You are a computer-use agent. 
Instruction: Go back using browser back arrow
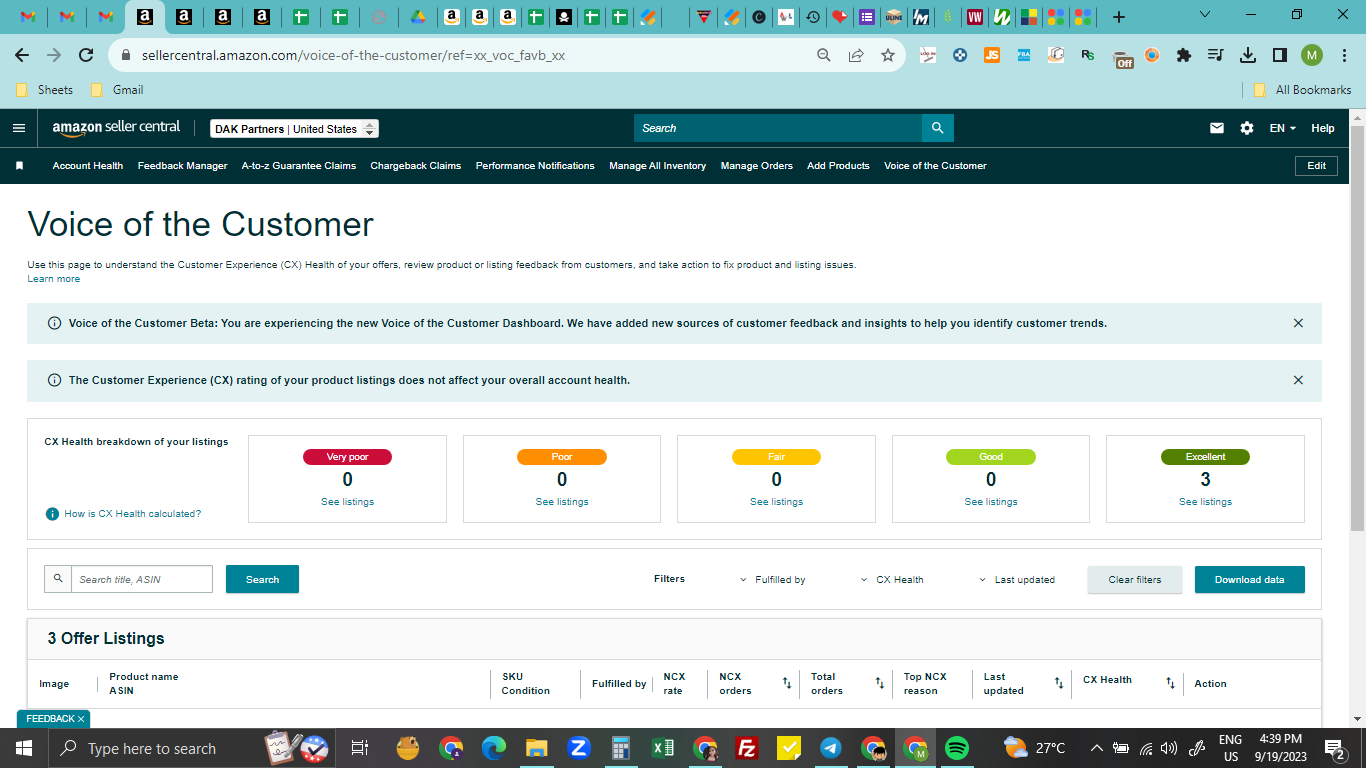pos(22,56)
